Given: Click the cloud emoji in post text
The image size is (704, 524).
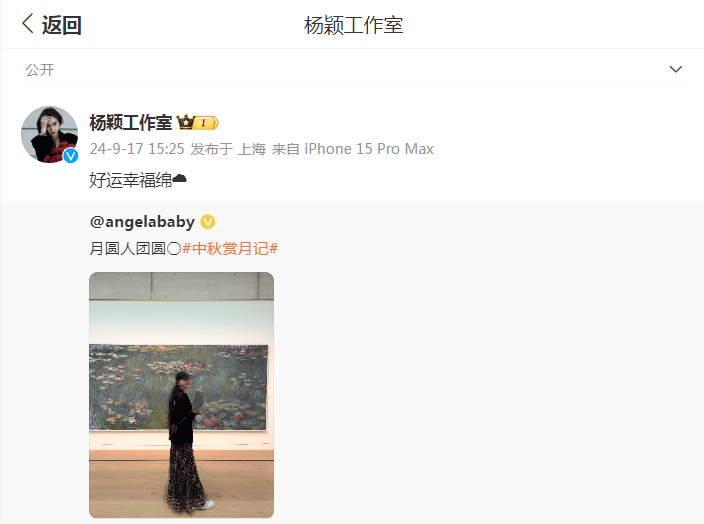Looking at the screenshot, I should tap(180, 179).
